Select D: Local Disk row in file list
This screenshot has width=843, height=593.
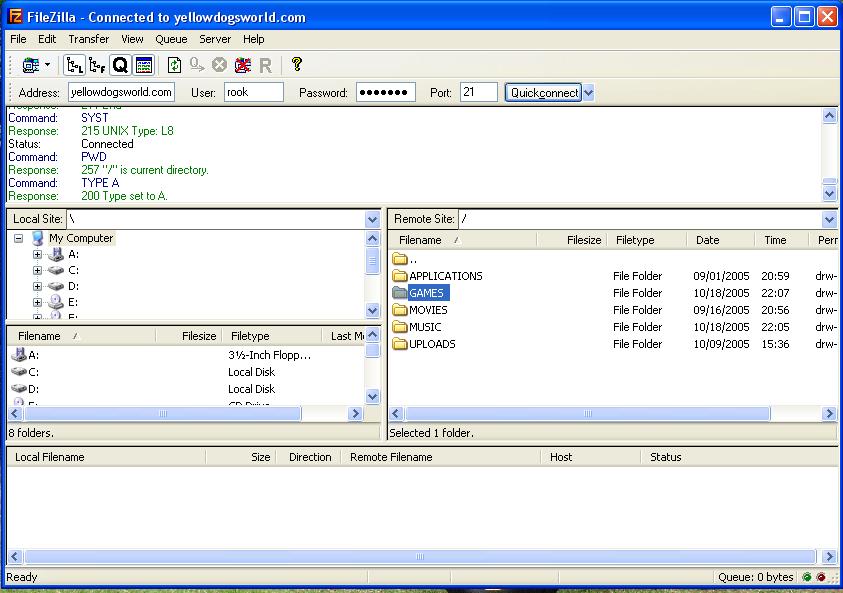click(x=185, y=389)
